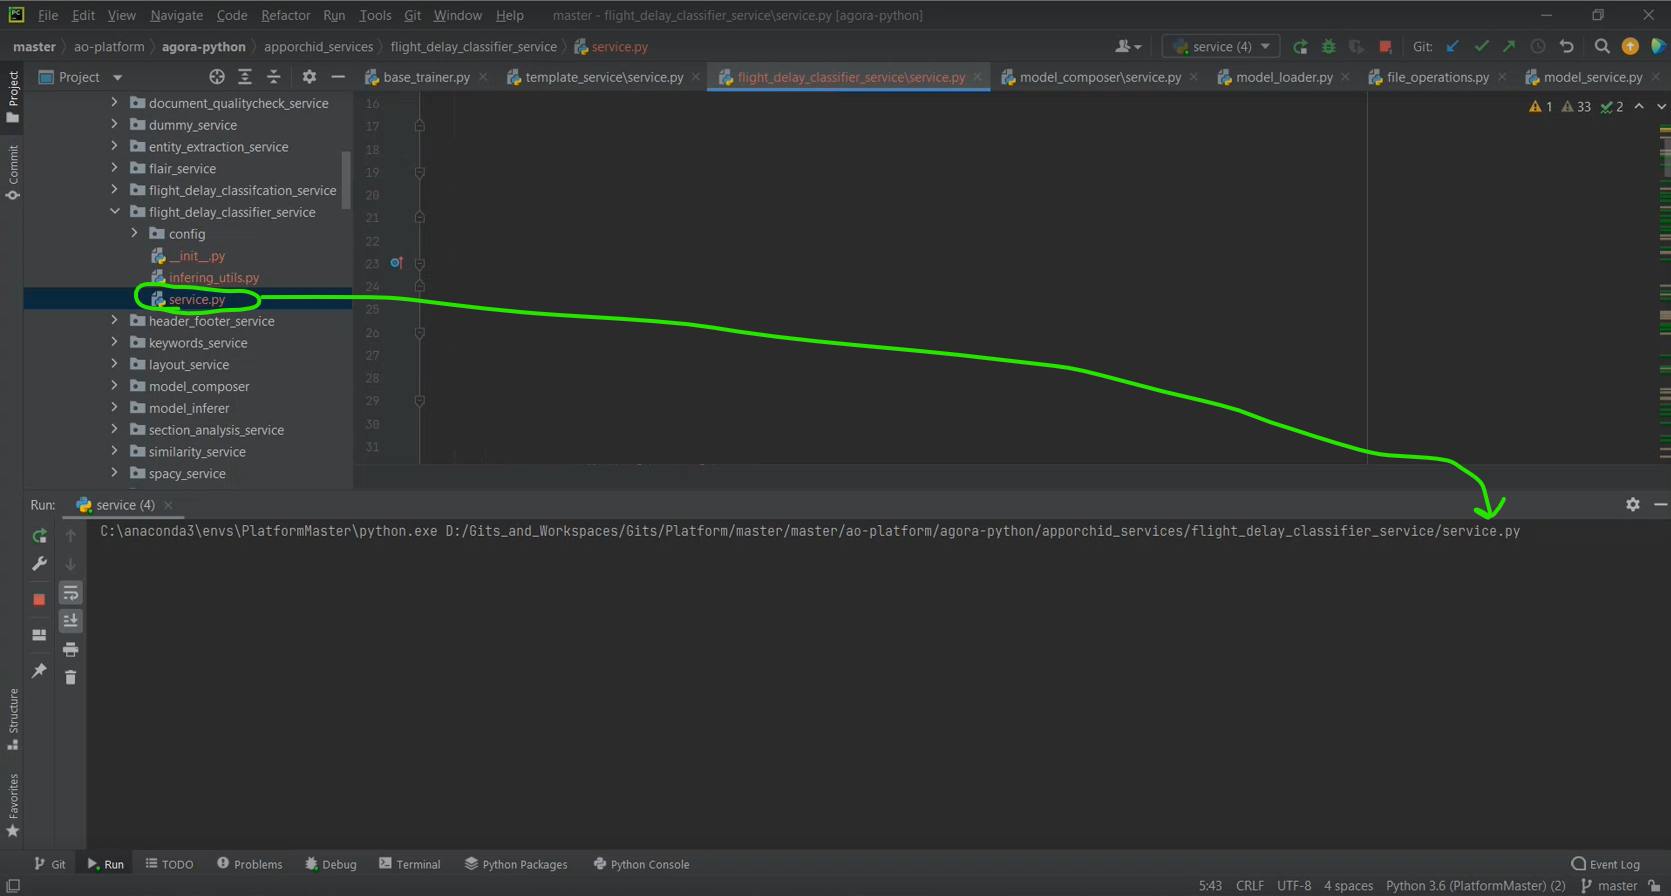Stop the process in Run panel

click(39, 600)
